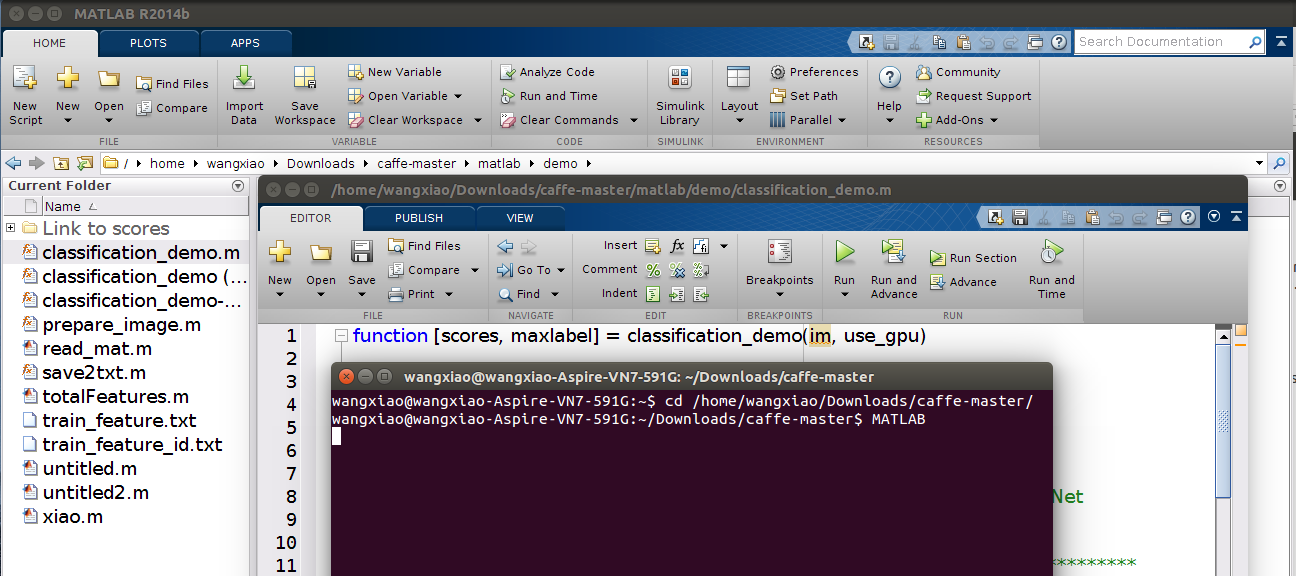Switch to VIEW tab in Editor

tap(520, 218)
